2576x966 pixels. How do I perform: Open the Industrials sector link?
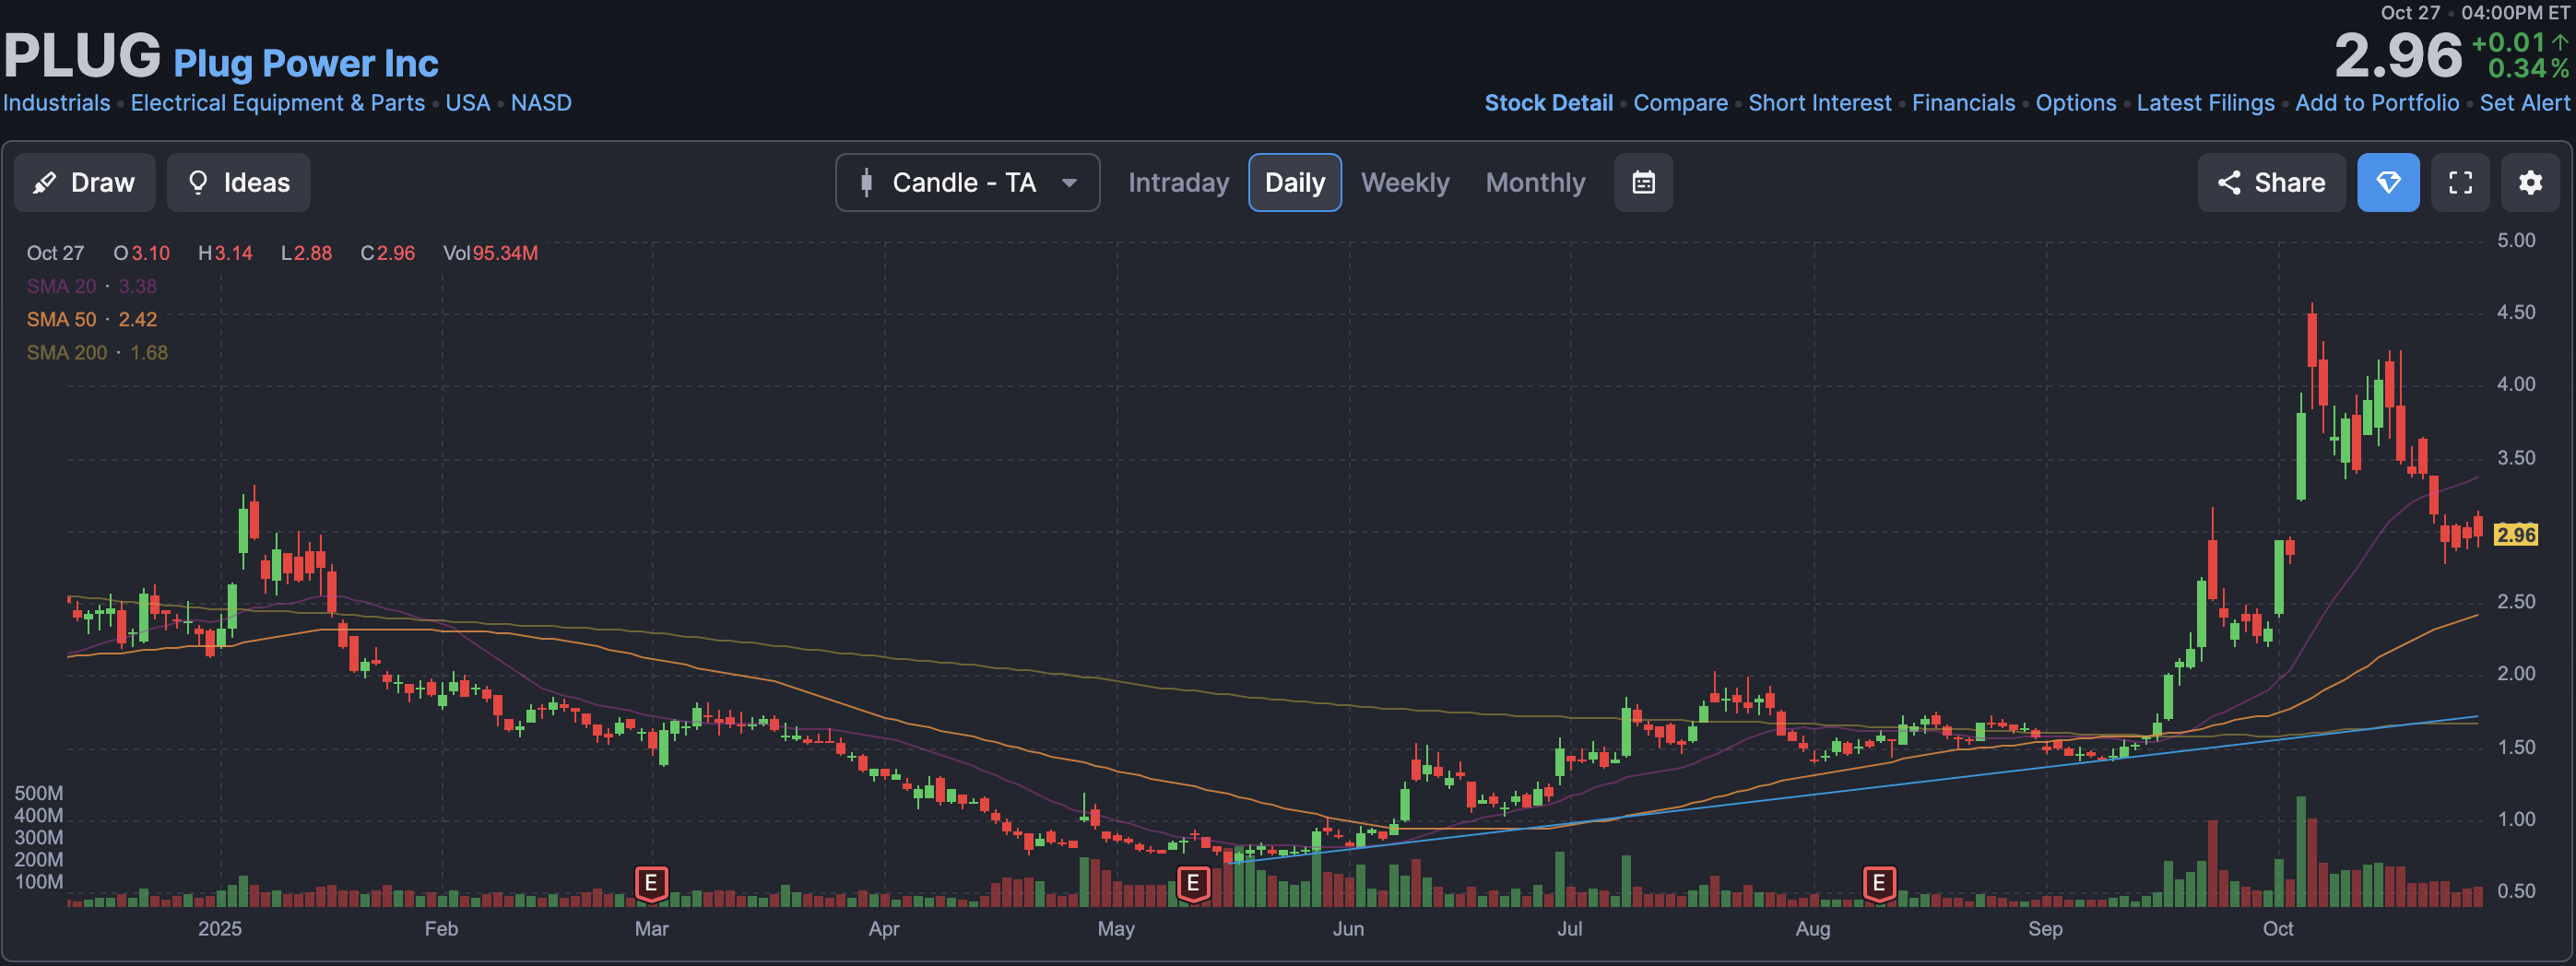pos(57,103)
